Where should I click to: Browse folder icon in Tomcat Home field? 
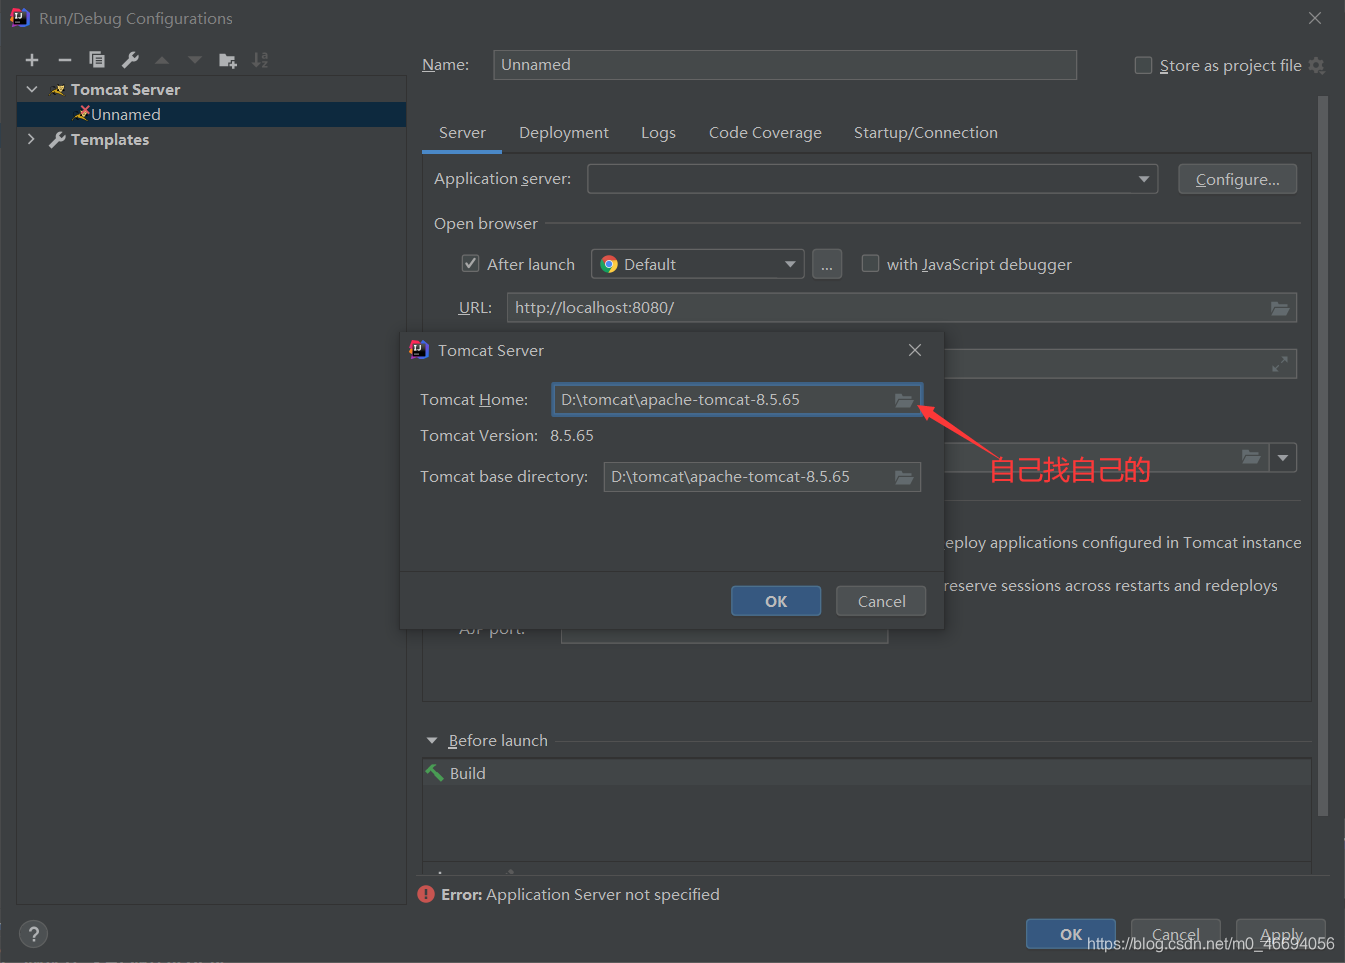[x=904, y=400]
